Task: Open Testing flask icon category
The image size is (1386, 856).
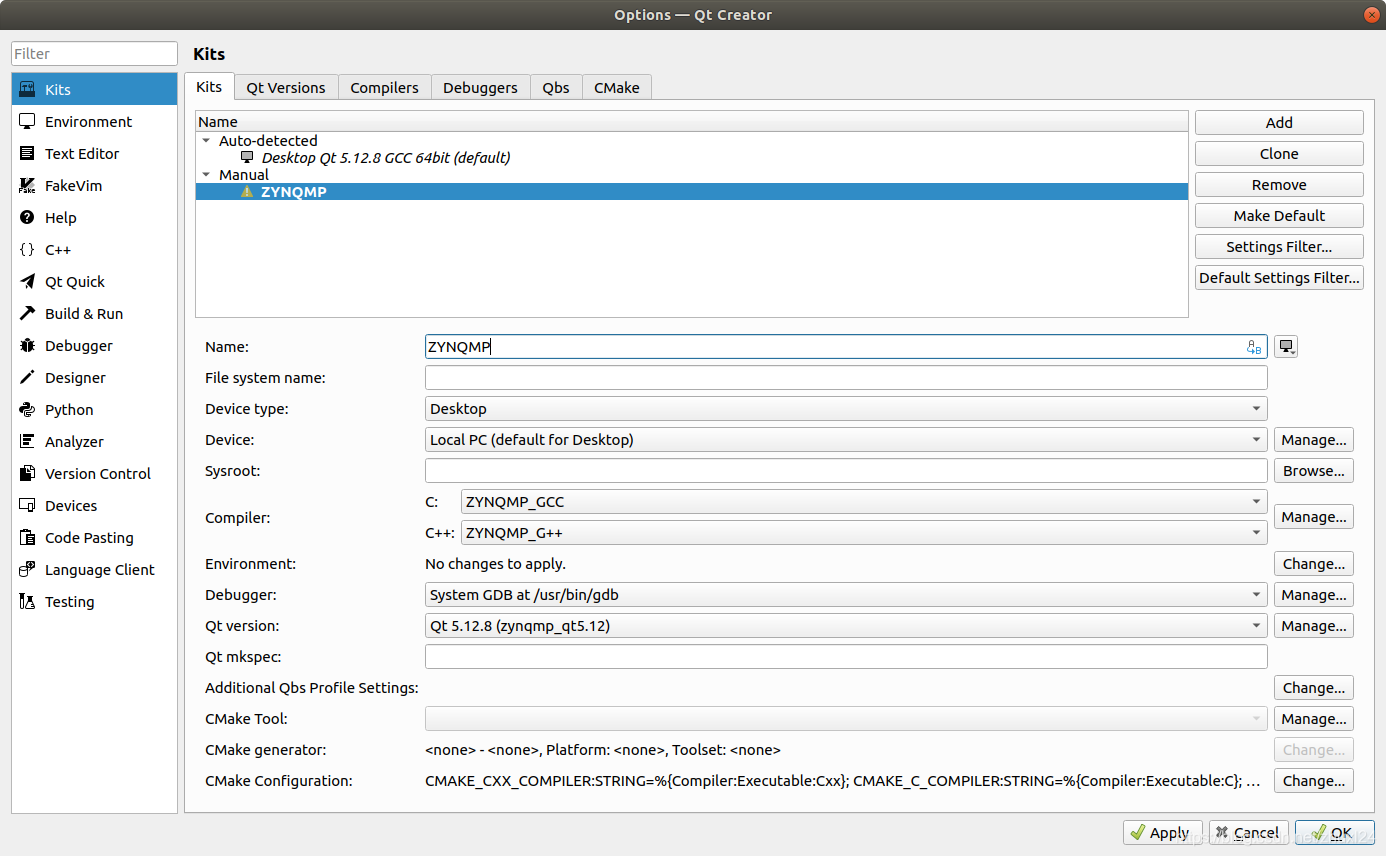Action: (x=28, y=601)
